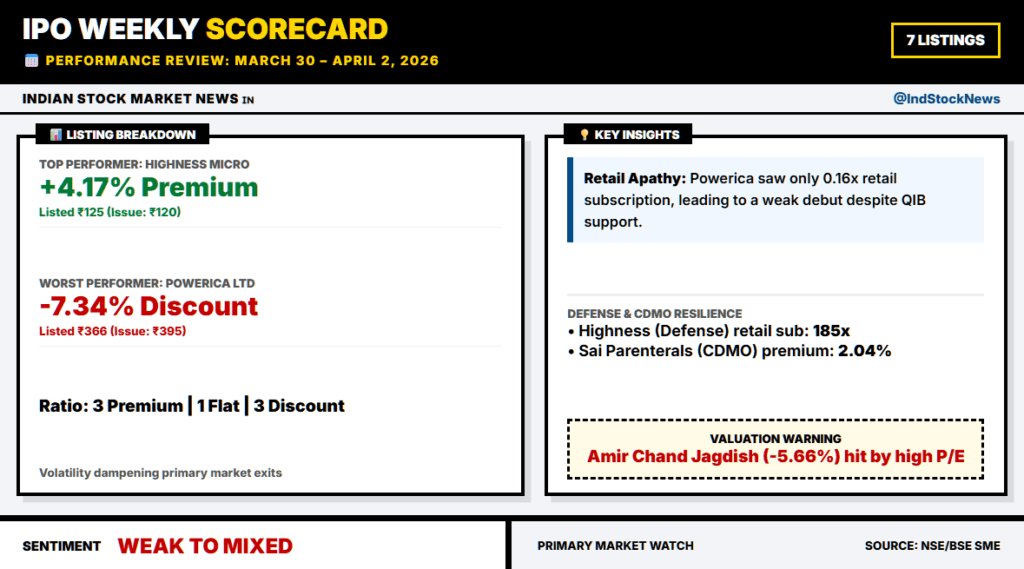Select the Key Insights header tab
Image resolution: width=1024 pixels, height=569 pixels.
(628, 134)
